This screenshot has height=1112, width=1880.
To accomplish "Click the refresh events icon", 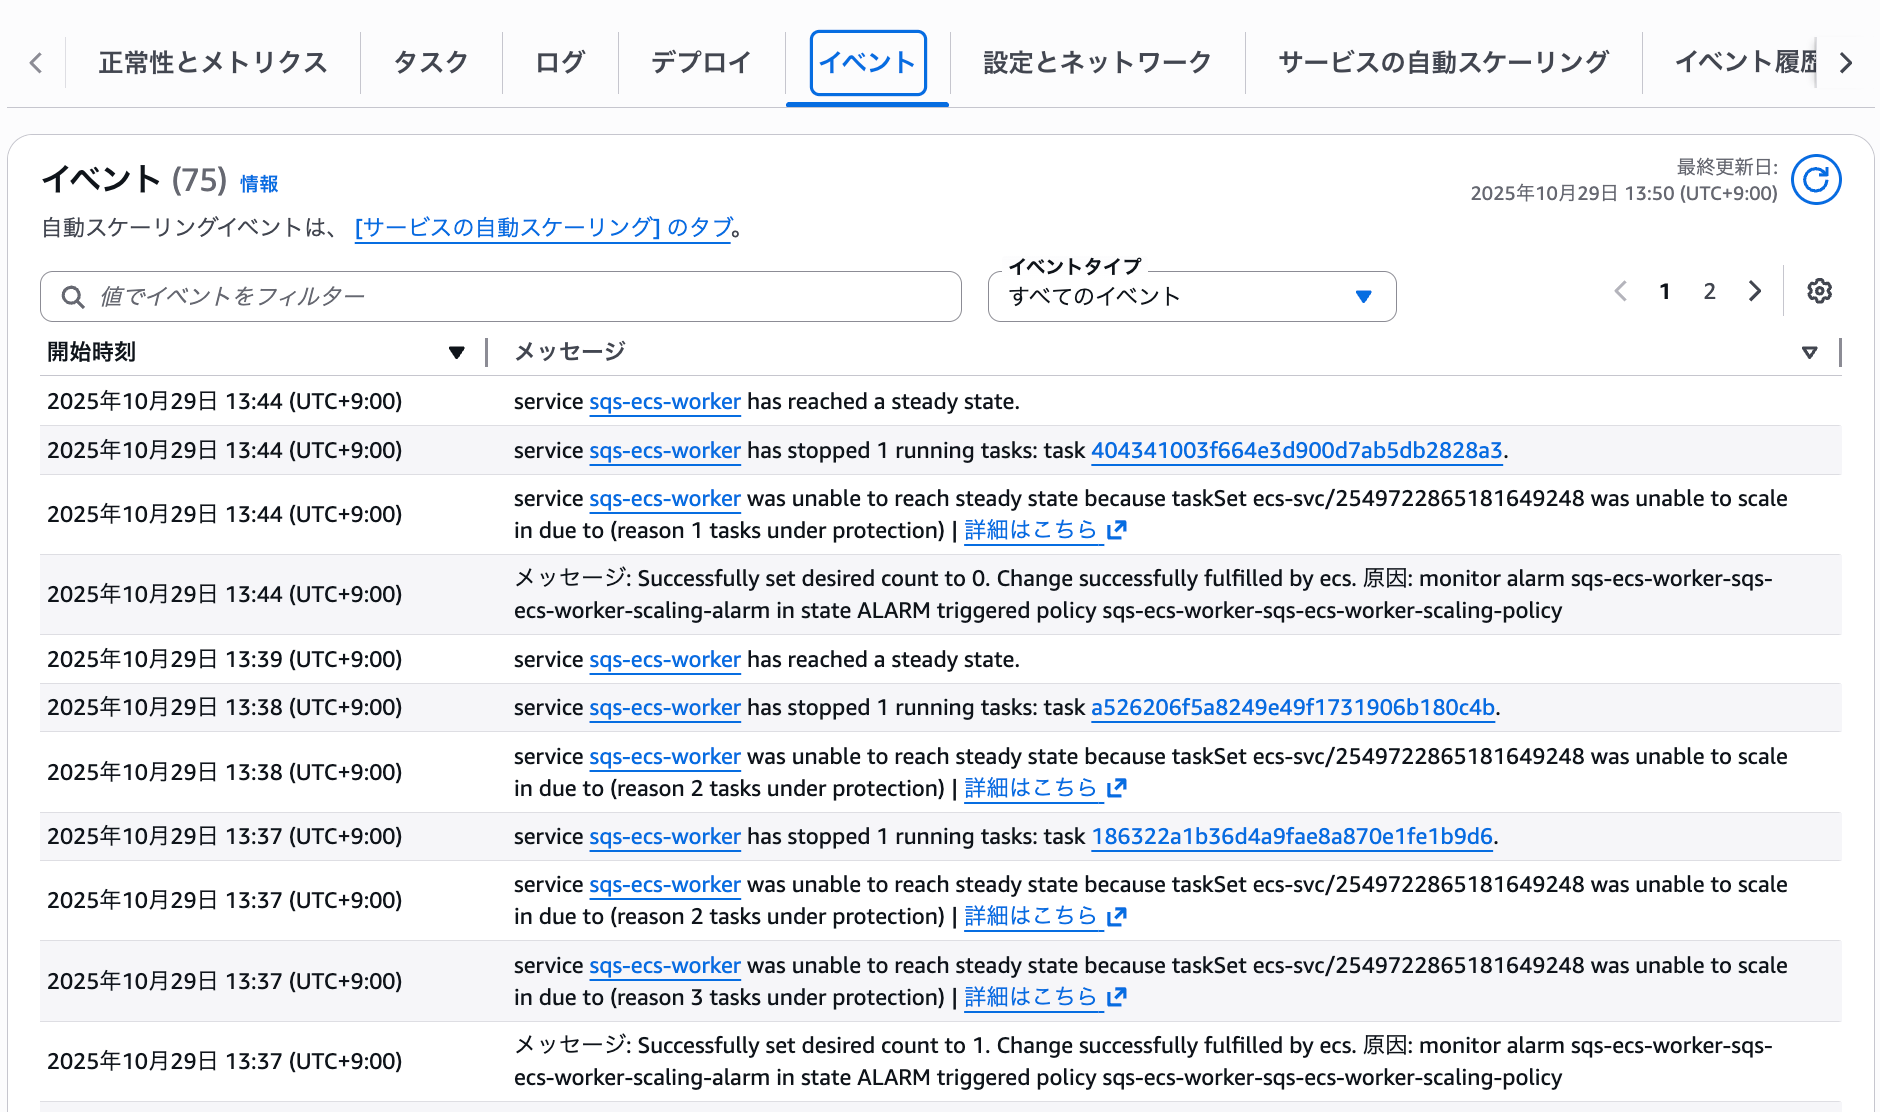I will (x=1815, y=180).
